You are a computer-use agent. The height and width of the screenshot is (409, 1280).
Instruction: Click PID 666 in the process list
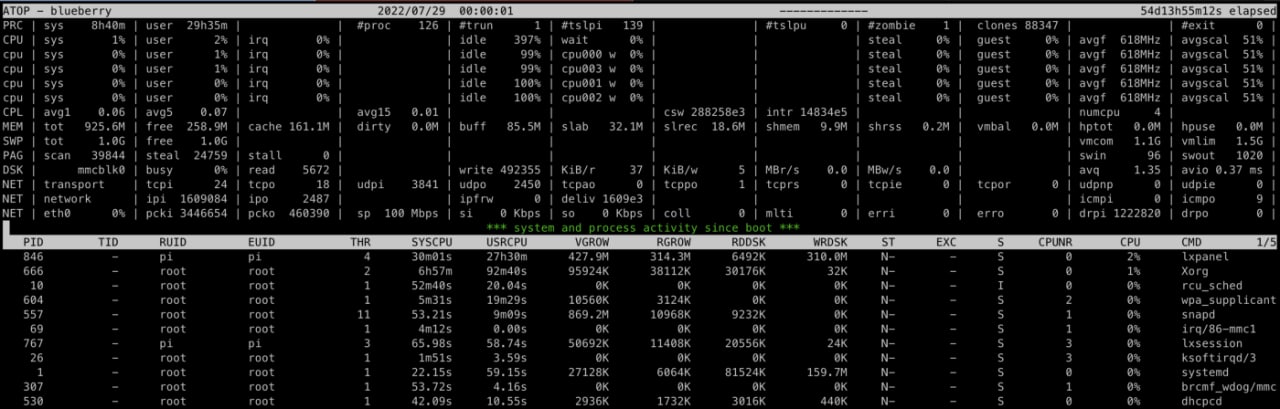pyautogui.click(x=35, y=271)
